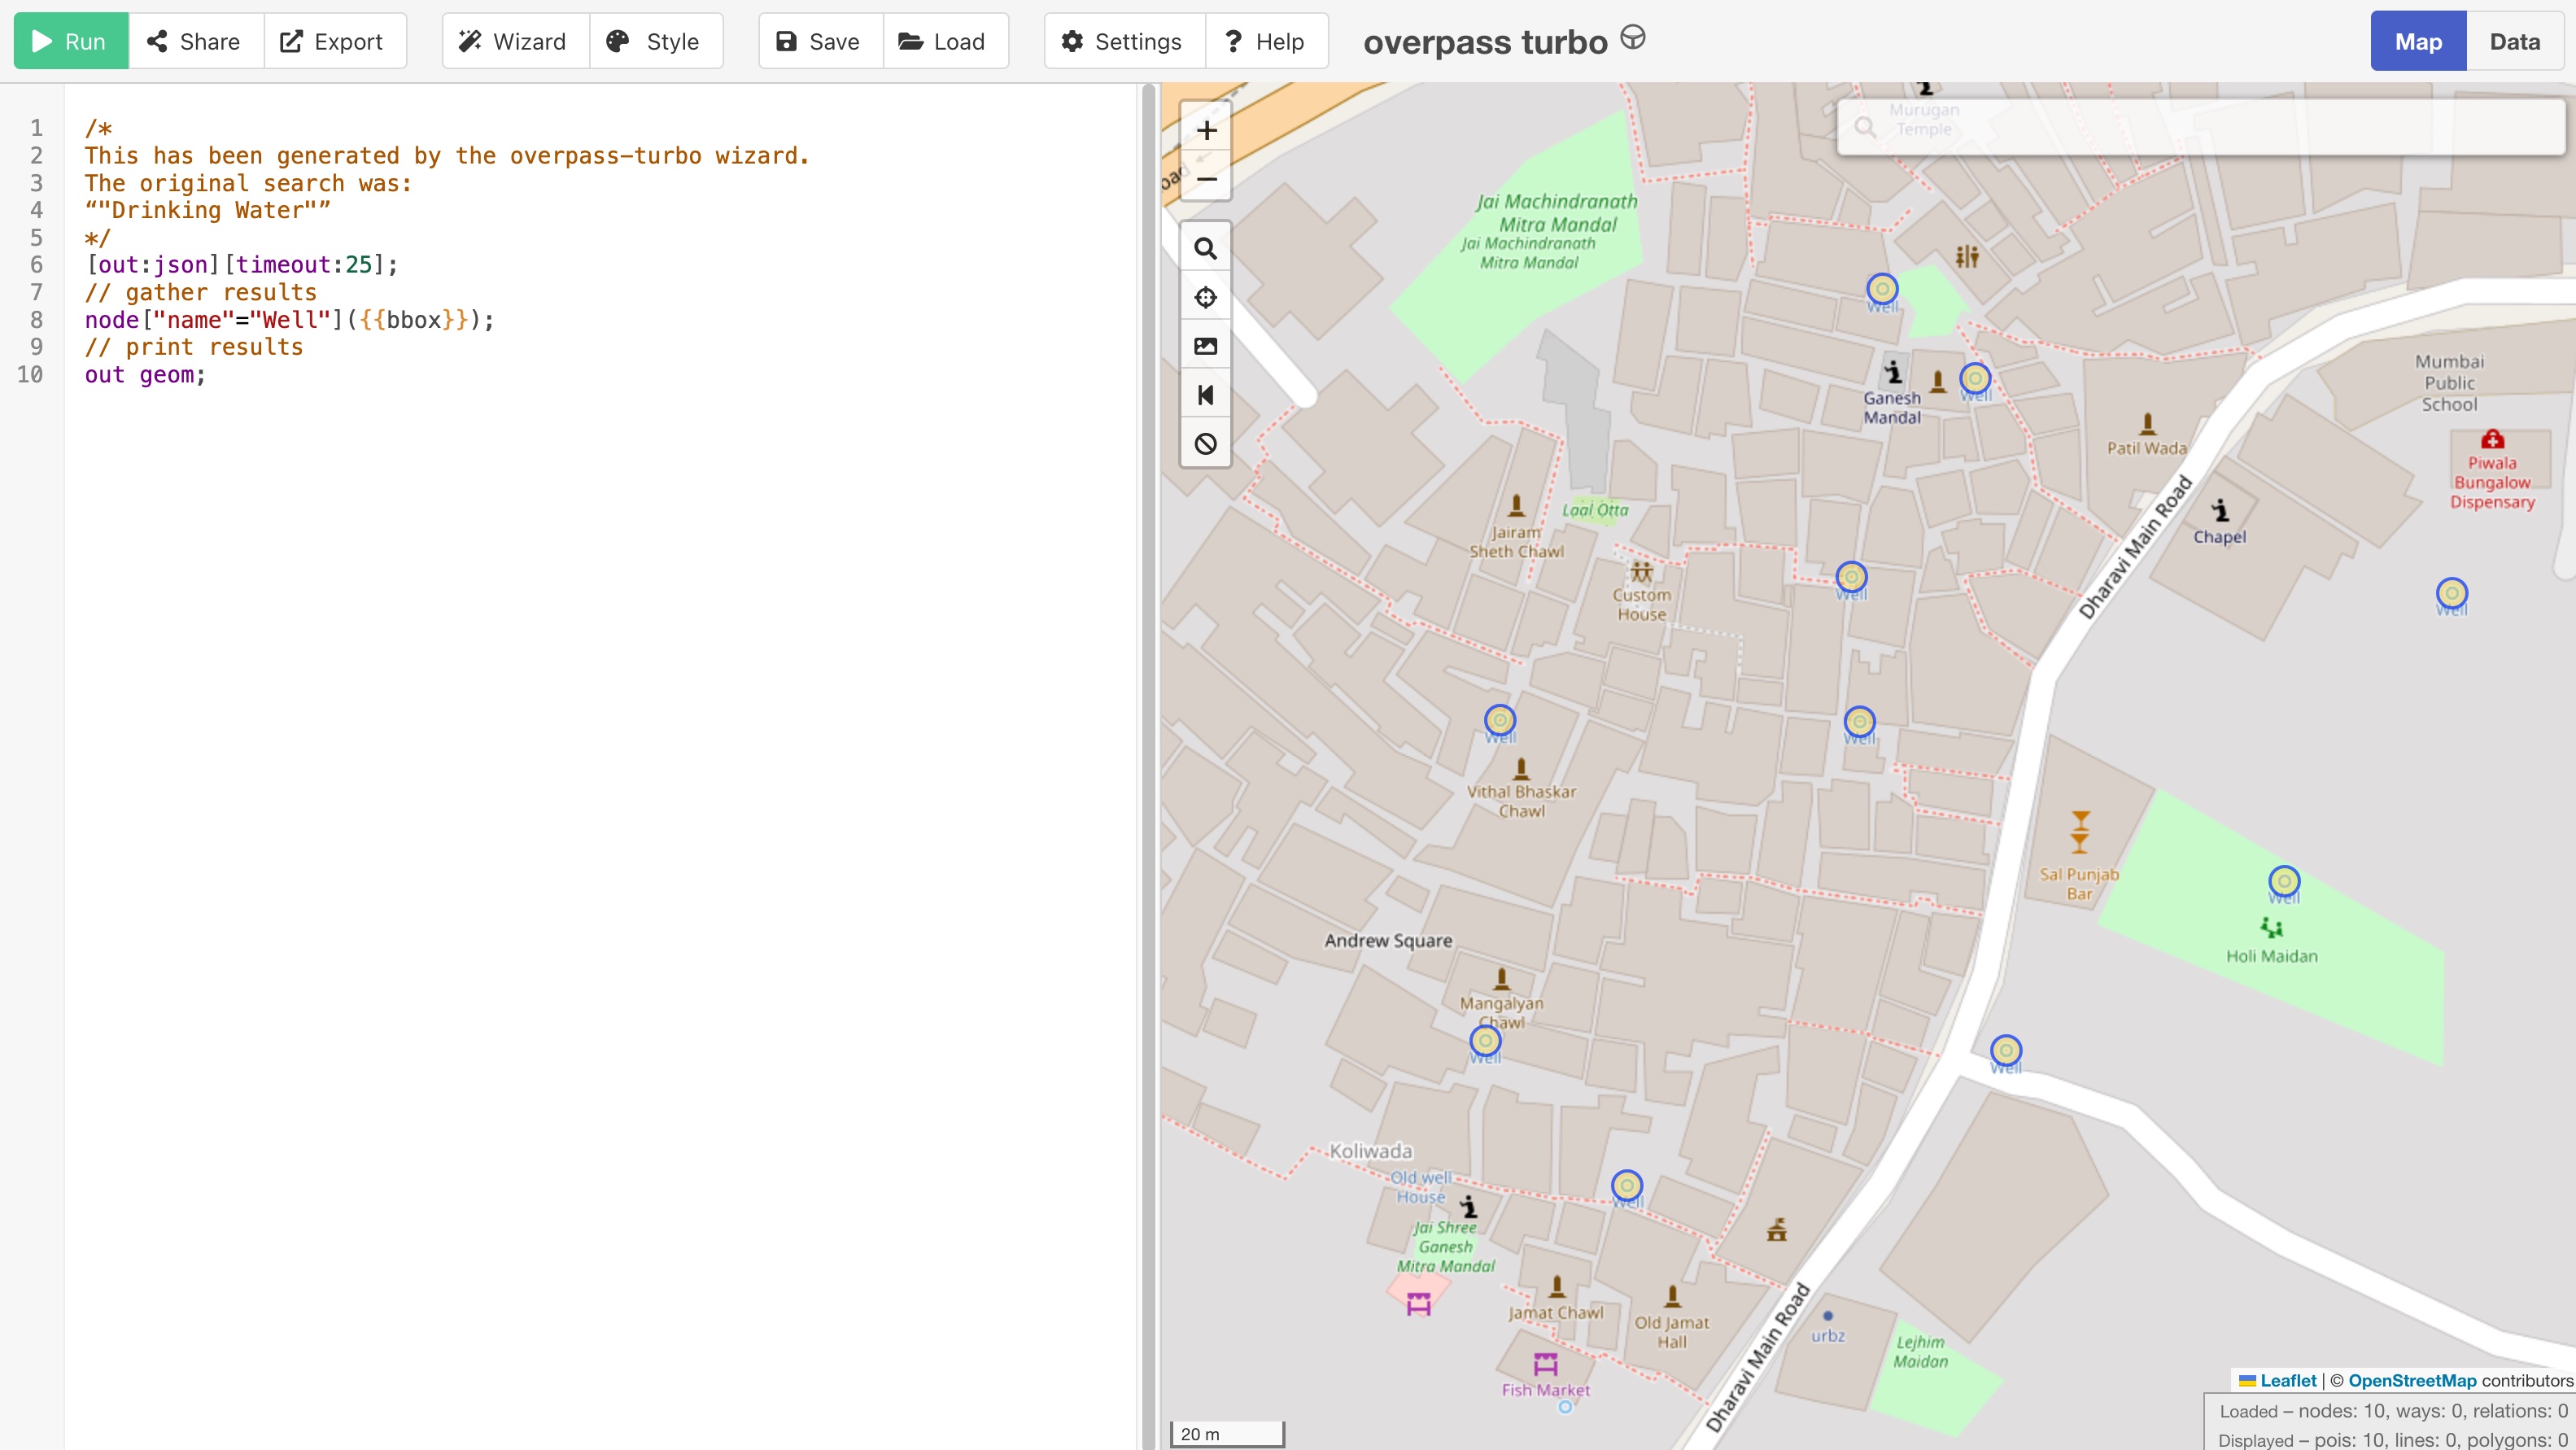This screenshot has height=1450, width=2576.
Task: Toggle the wide map view icon
Action: coord(1206,395)
